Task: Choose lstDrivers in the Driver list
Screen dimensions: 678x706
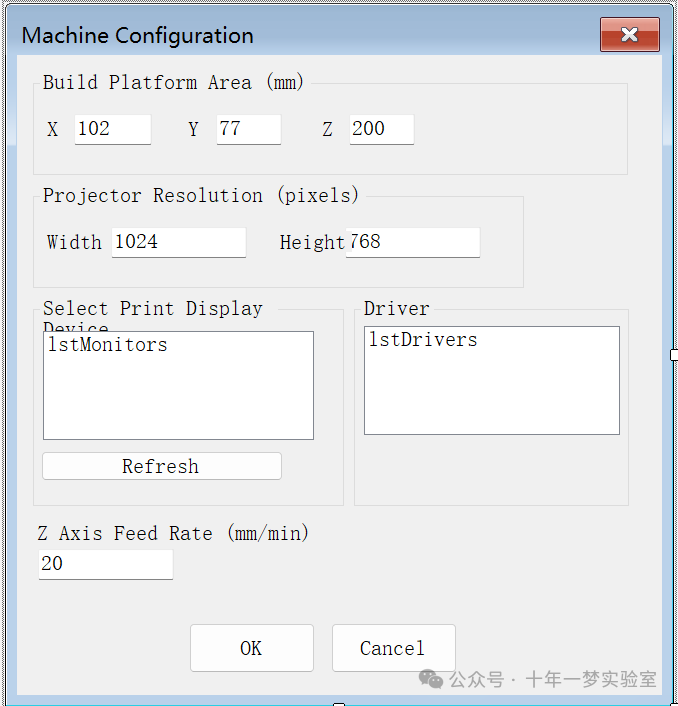Action: tap(423, 340)
